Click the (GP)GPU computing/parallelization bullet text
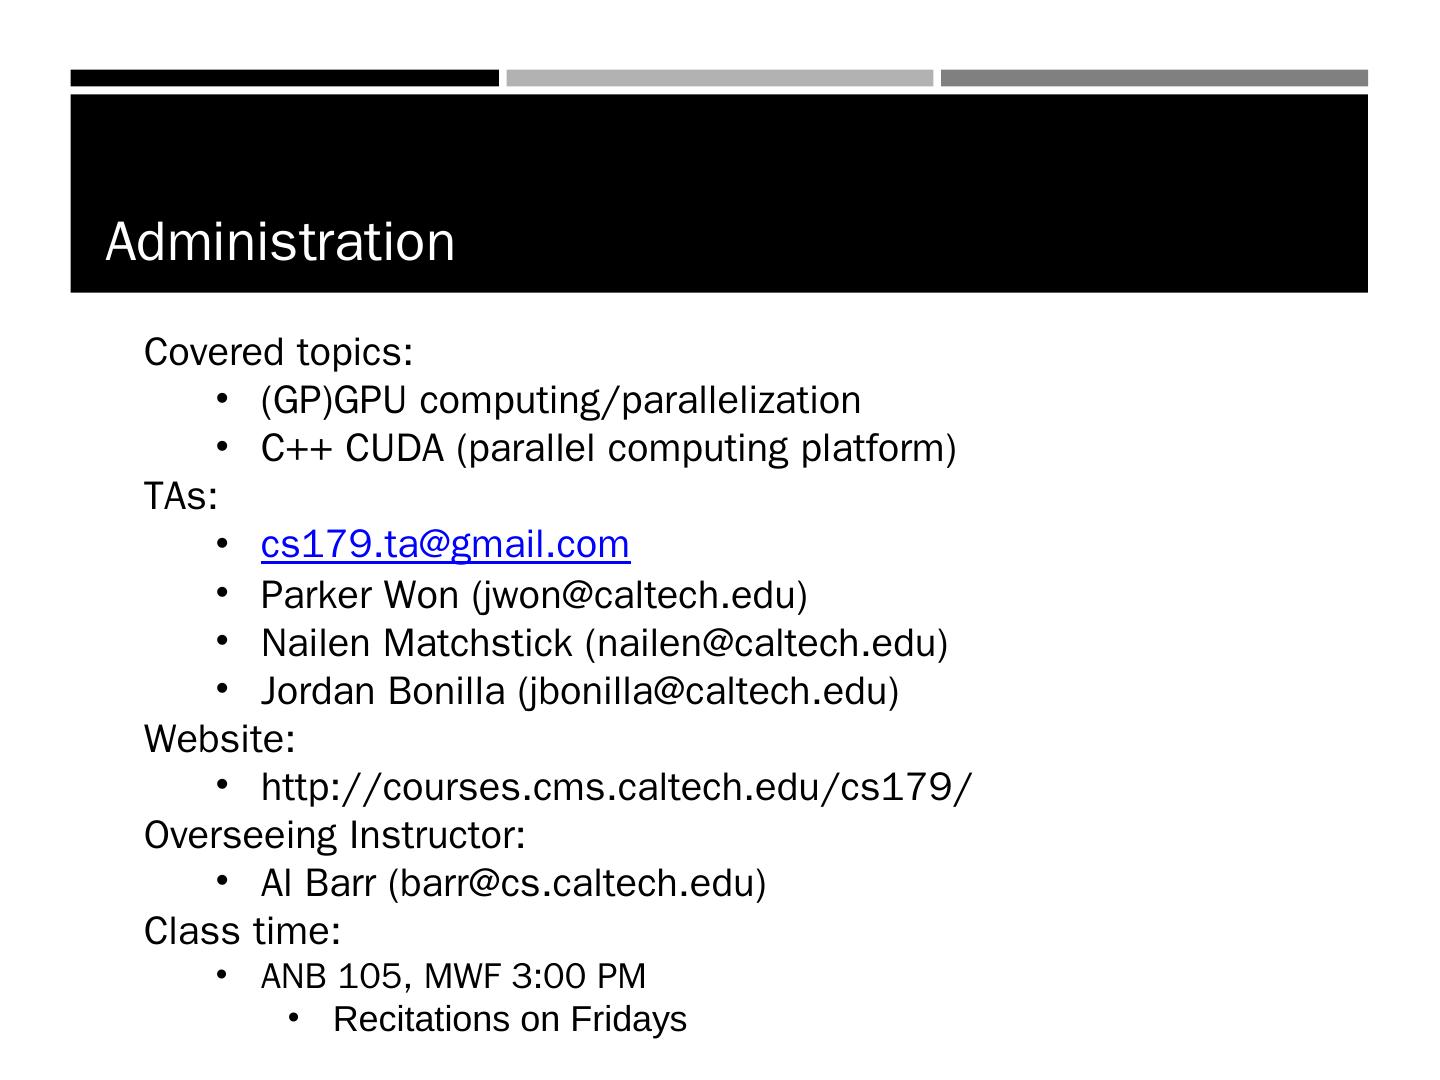This screenshot has width=1440, height=1080. coord(560,401)
